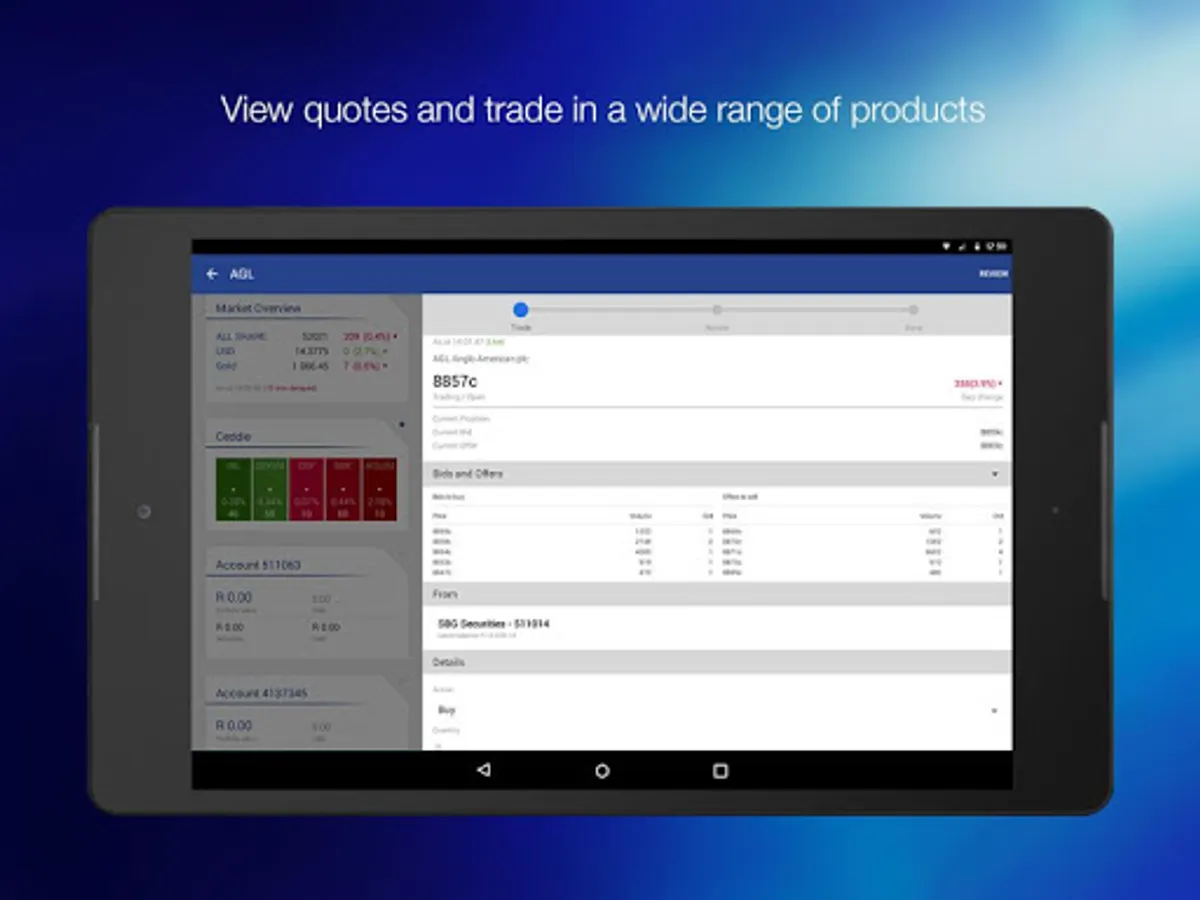Tap the red price change value
The height and width of the screenshot is (900, 1200).
(x=977, y=383)
